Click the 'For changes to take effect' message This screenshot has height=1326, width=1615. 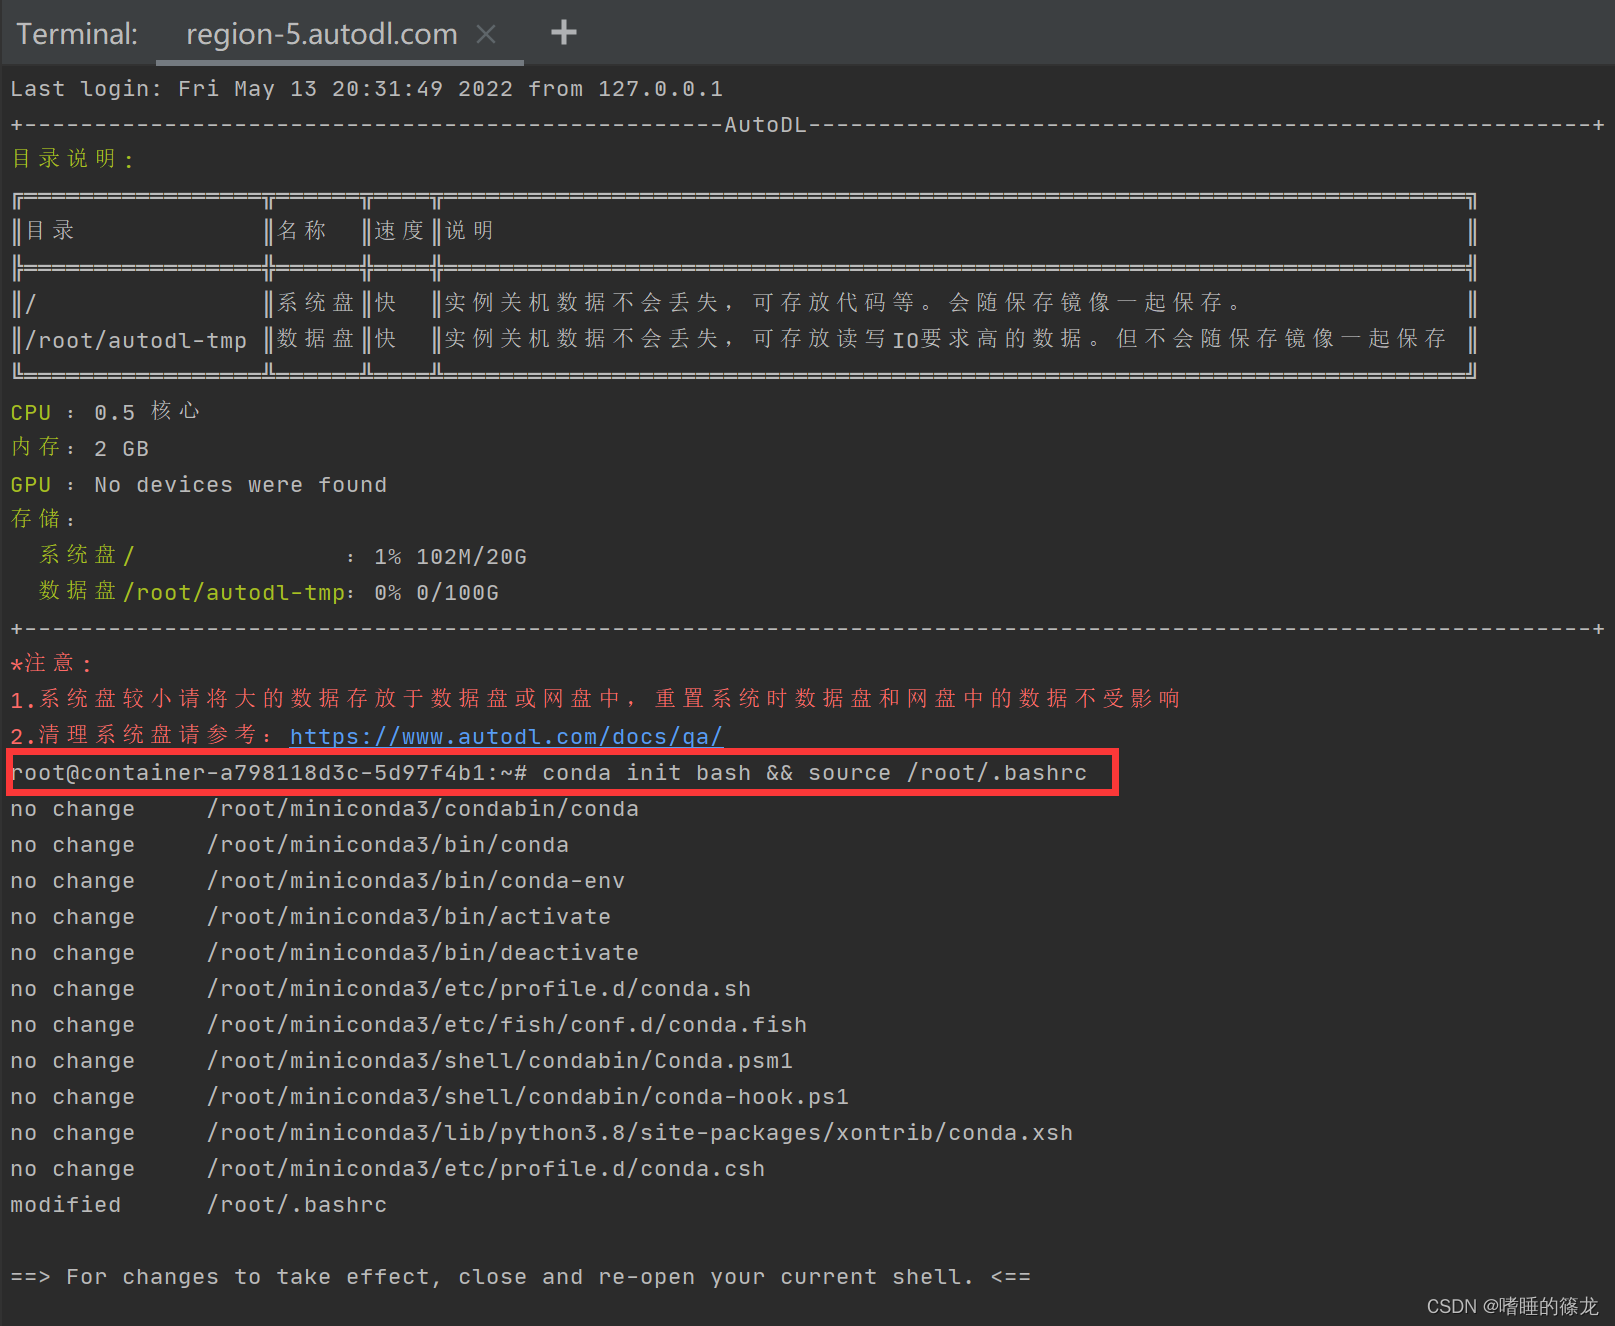pos(521,1277)
